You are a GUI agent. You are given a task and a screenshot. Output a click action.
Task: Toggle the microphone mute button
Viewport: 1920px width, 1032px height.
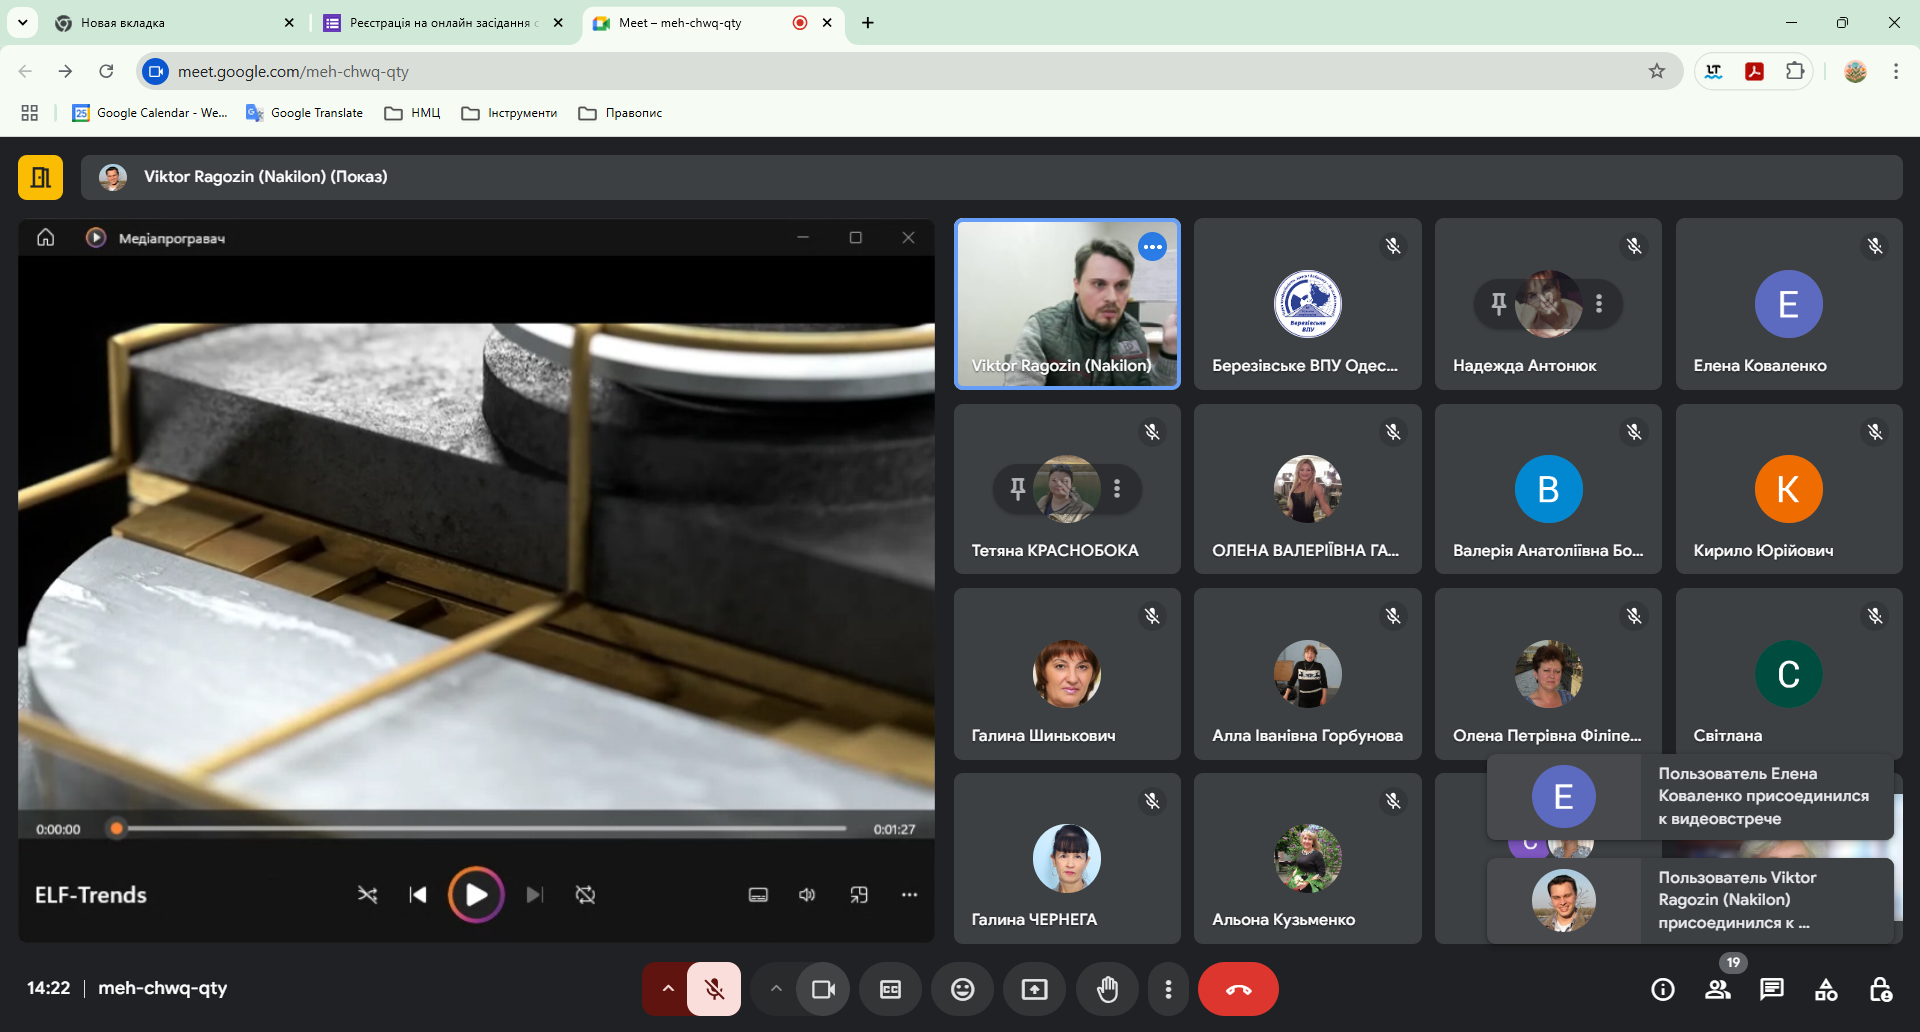[714, 989]
